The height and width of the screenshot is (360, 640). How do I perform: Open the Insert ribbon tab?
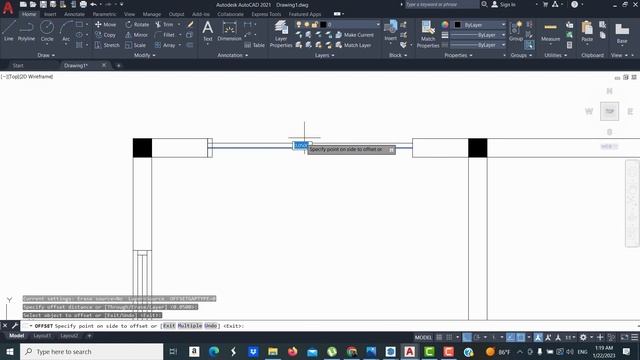[50, 14]
